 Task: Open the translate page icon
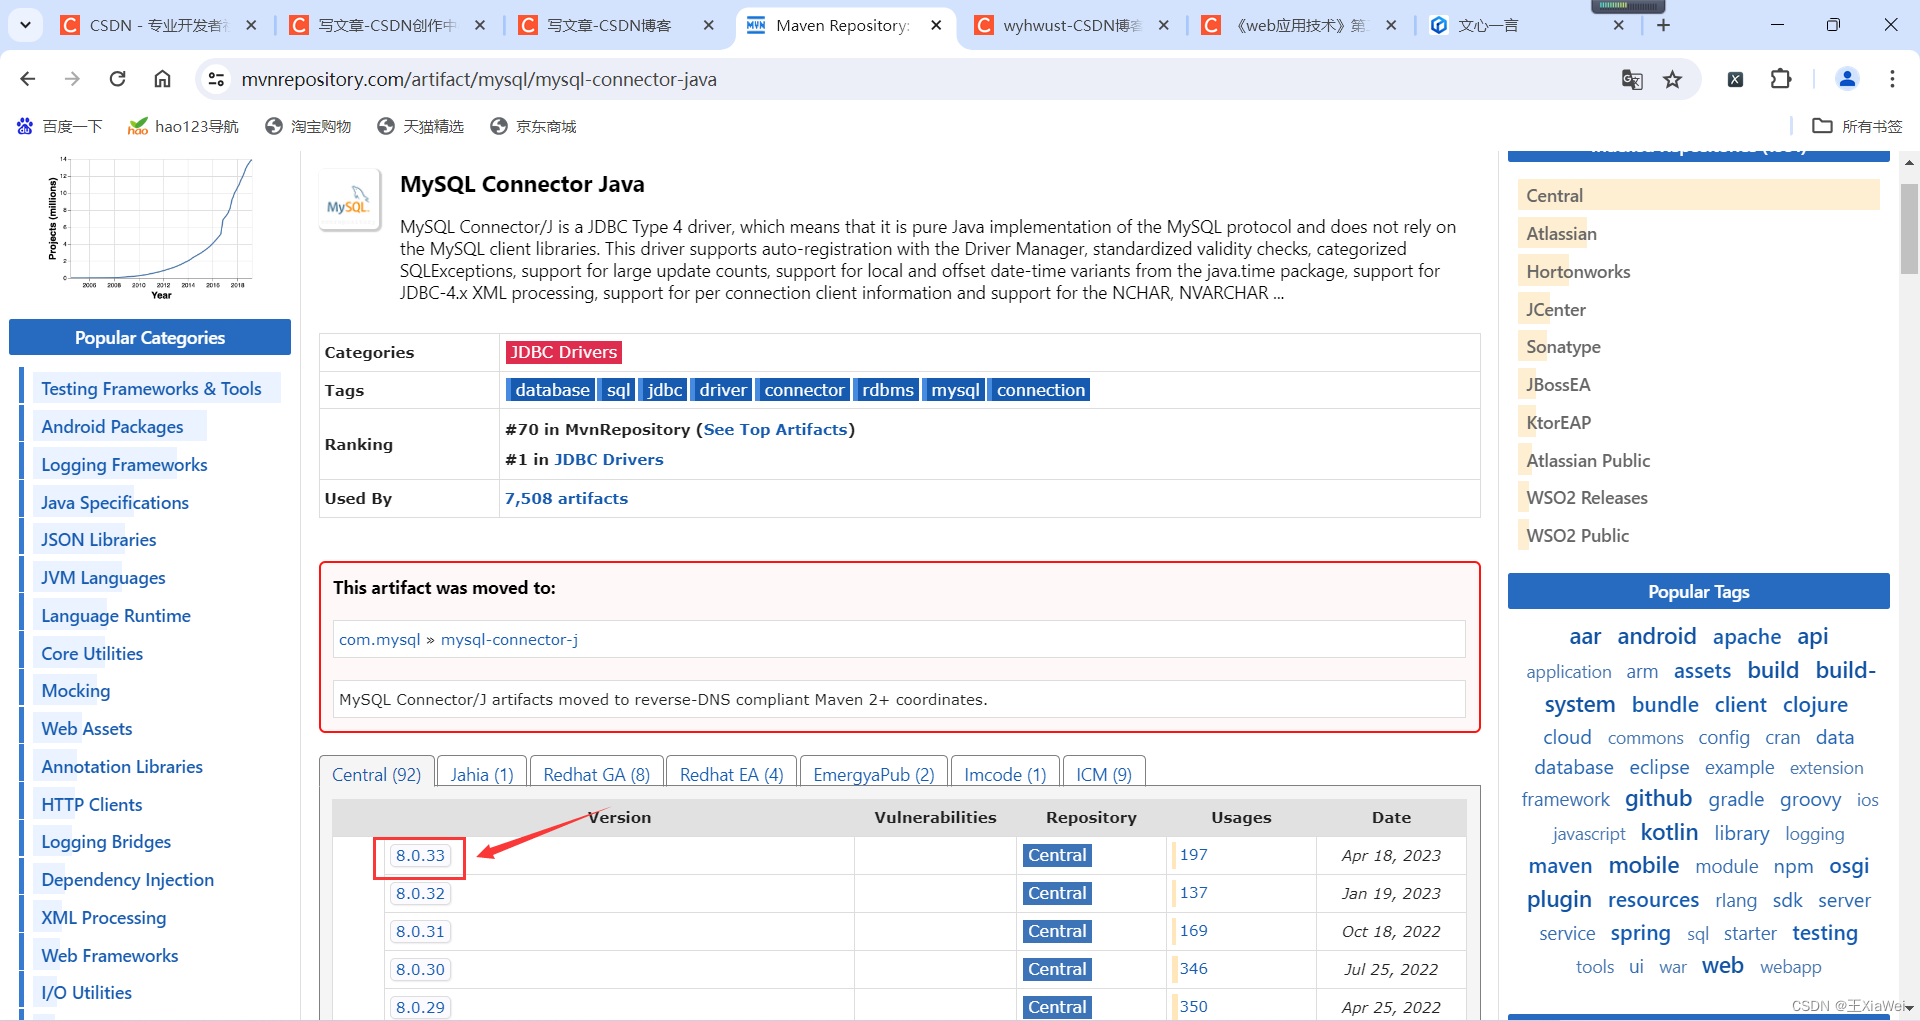pos(1632,79)
